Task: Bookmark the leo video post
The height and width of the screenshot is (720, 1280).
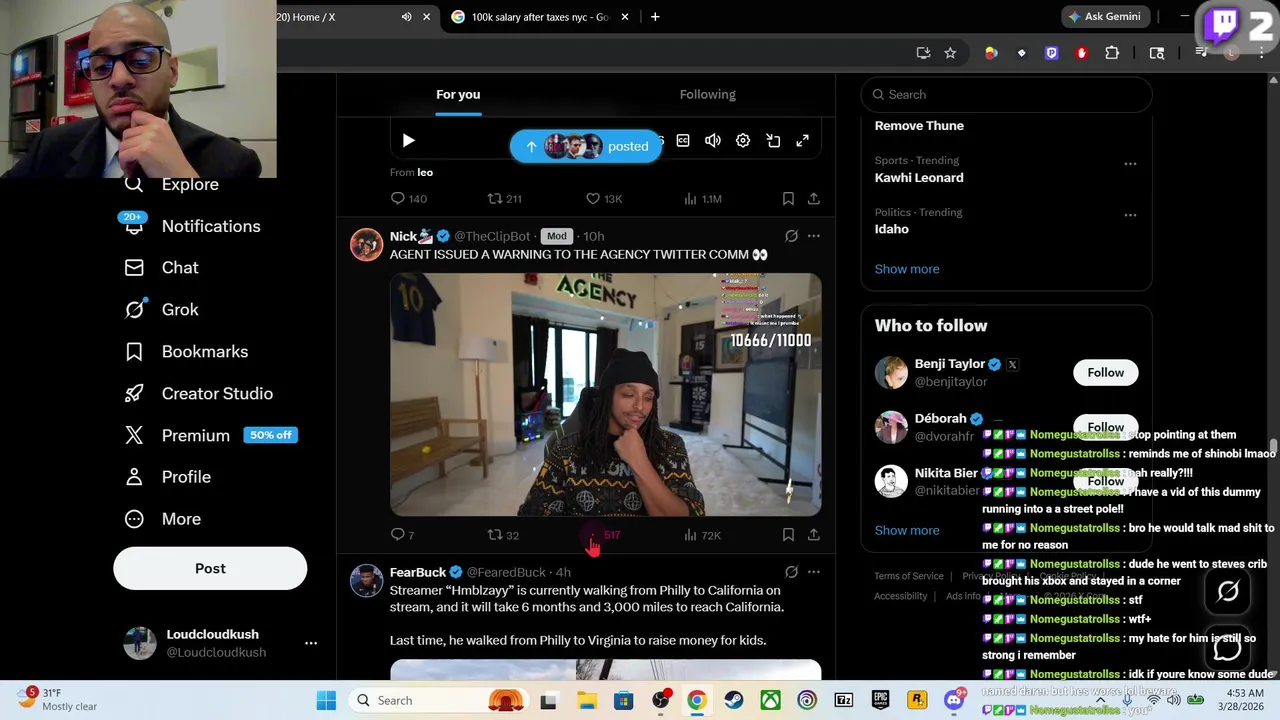Action: click(788, 199)
